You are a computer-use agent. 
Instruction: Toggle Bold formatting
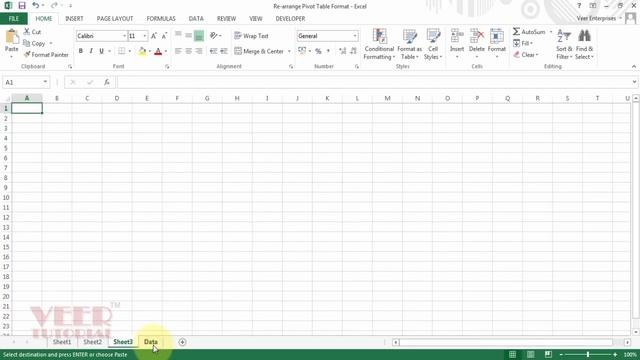[80, 51]
